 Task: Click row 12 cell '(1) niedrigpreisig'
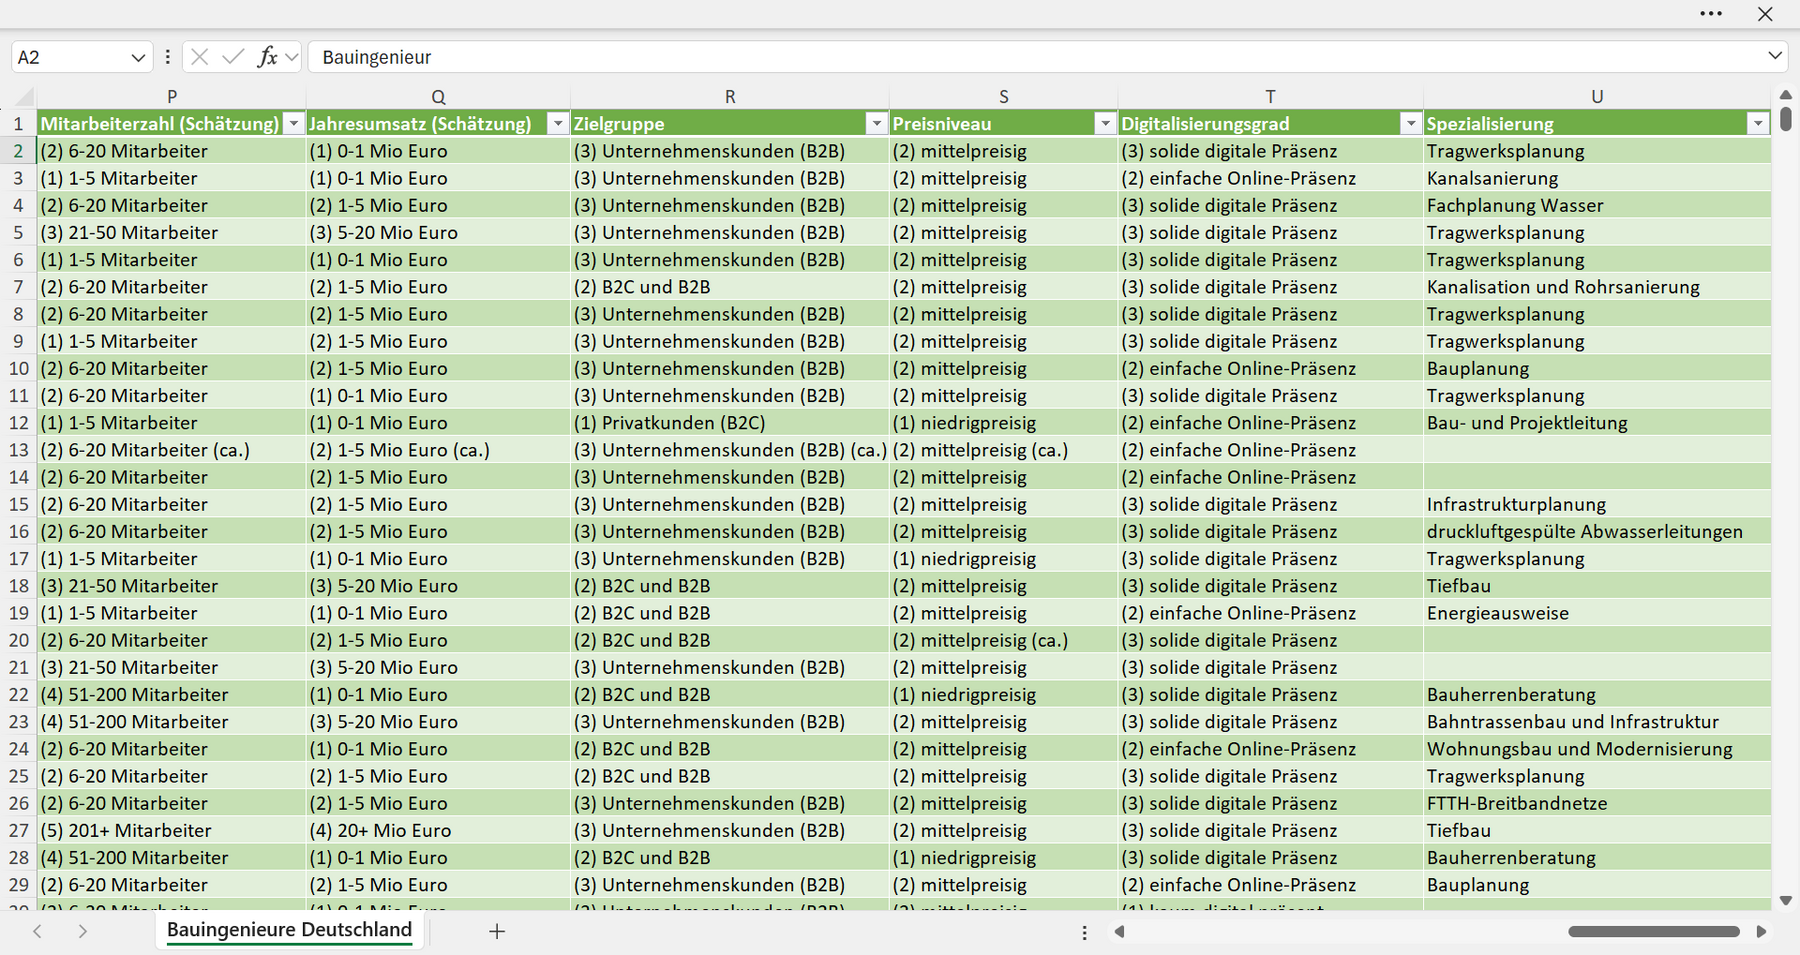(1004, 423)
